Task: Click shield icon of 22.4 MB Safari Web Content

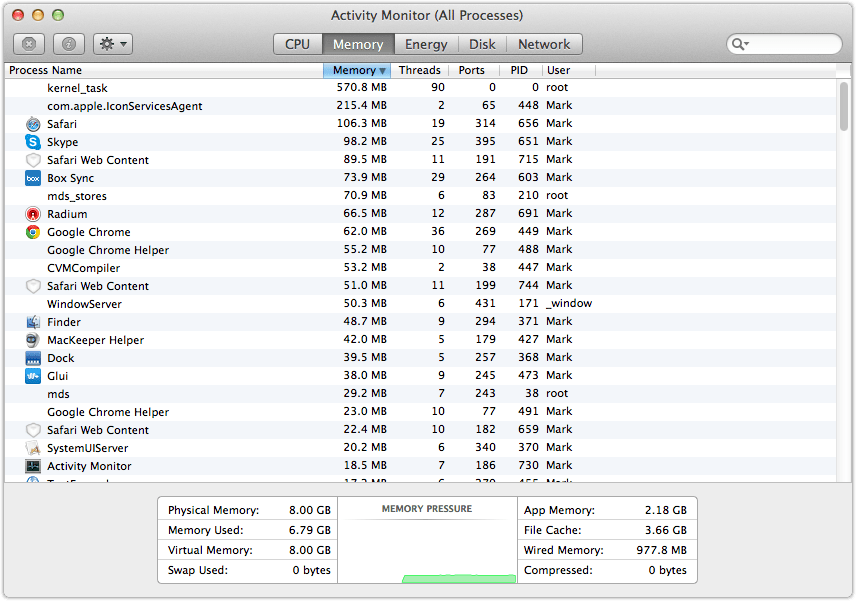Action: 33,430
